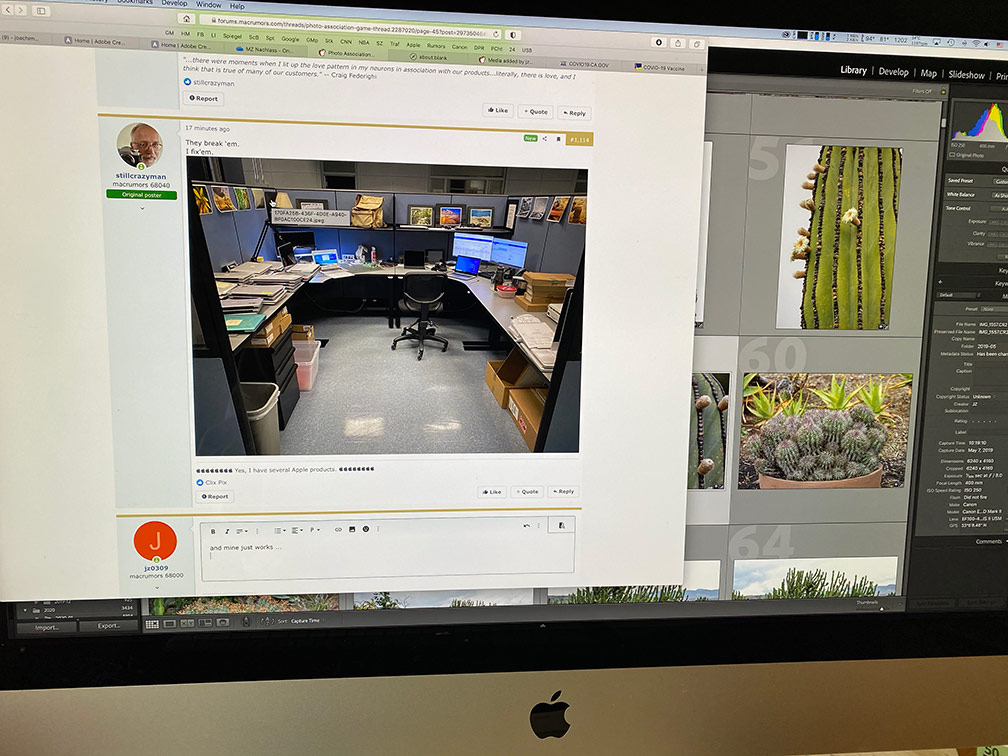Click the Lightroom grid scrollbar handle
Screen dimensions: 1008x756
point(944,122)
